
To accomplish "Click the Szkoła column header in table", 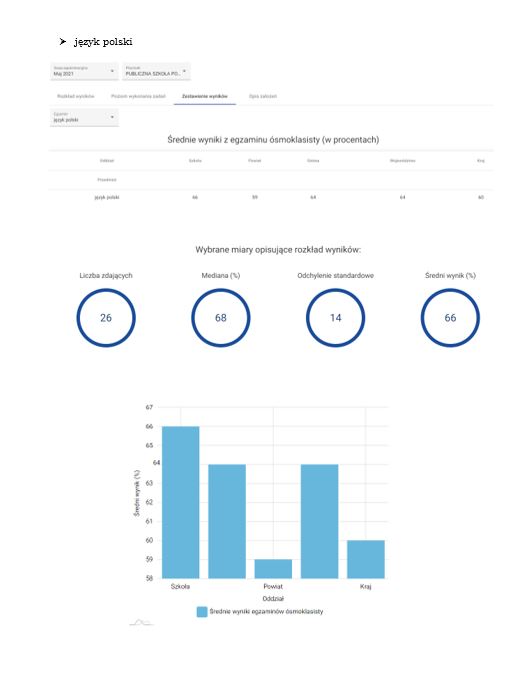I will click(x=195, y=161).
